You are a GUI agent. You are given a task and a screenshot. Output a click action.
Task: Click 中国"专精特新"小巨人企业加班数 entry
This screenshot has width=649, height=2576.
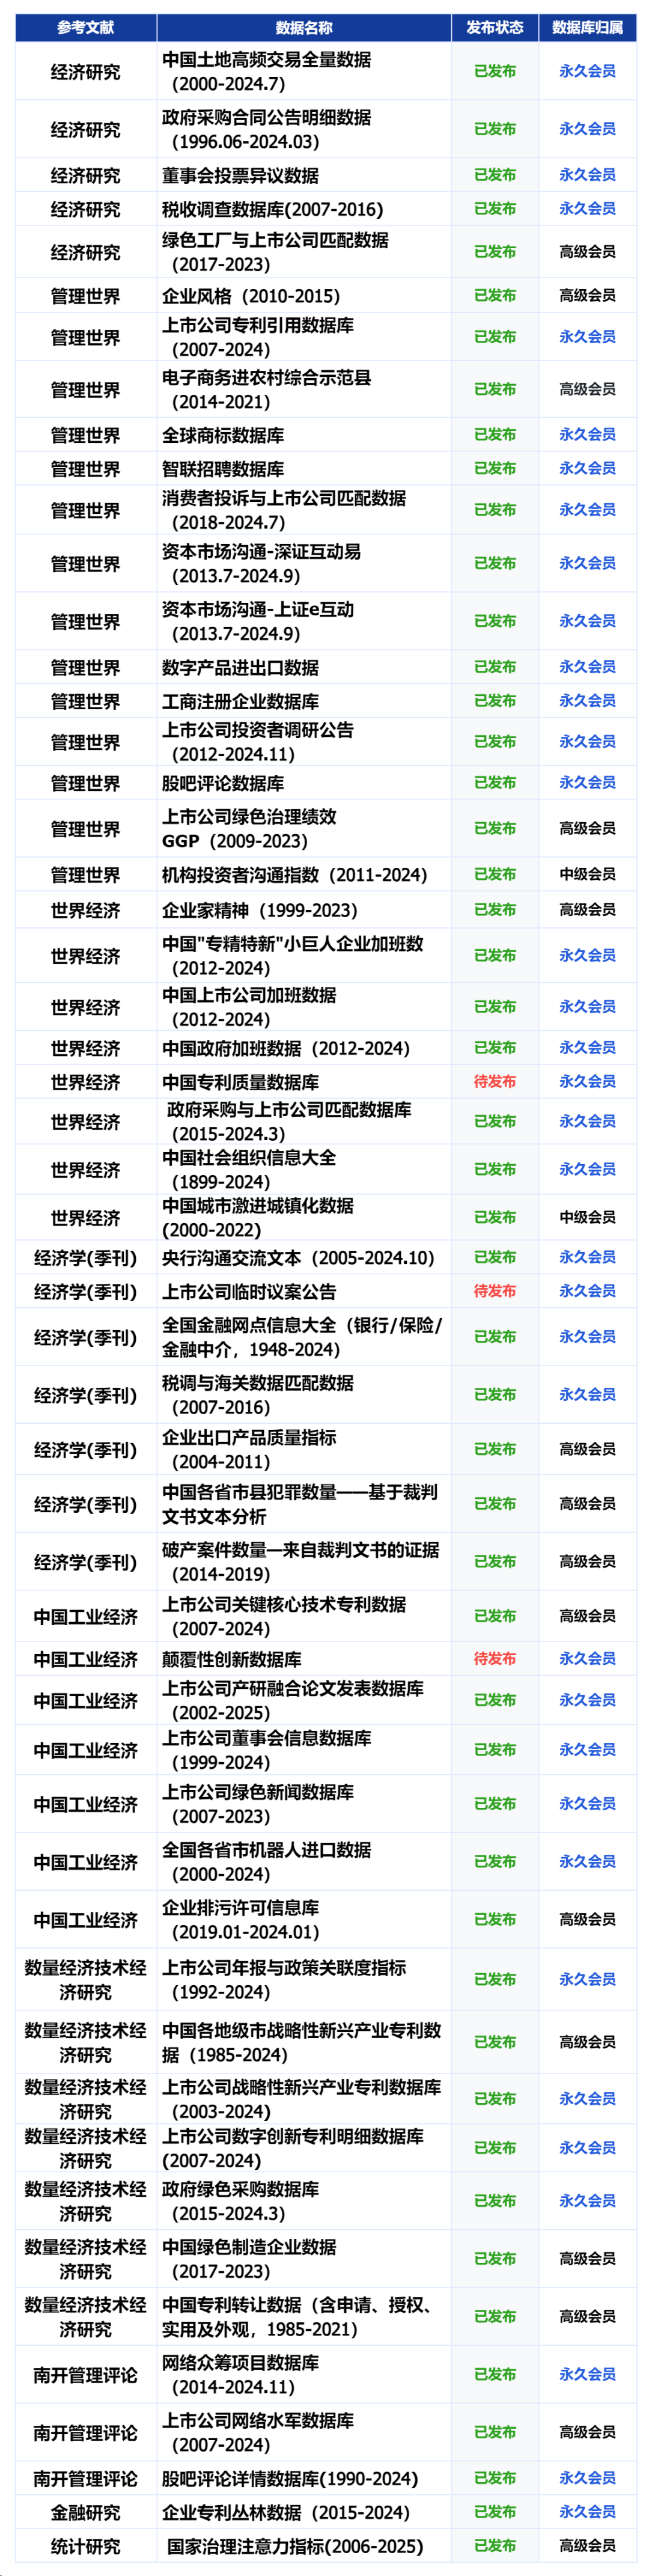(x=293, y=956)
